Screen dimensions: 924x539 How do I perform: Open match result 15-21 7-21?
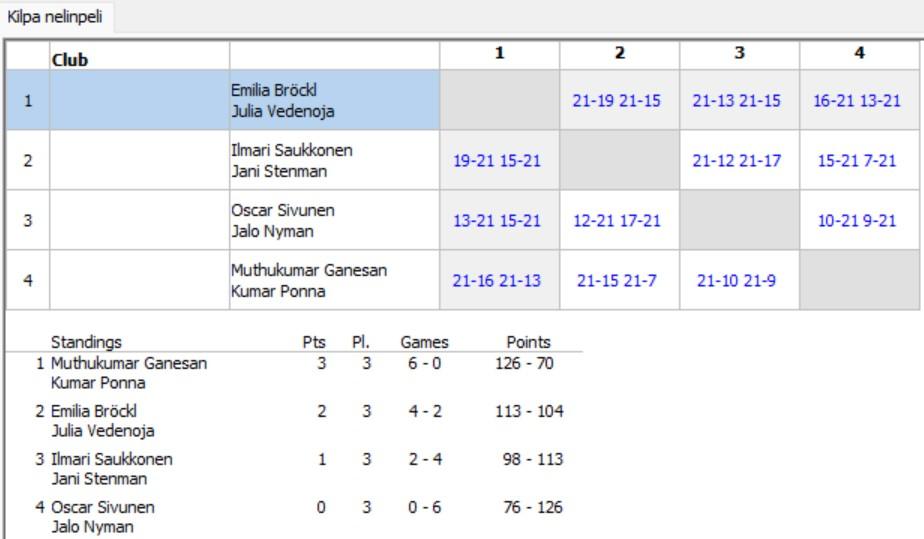click(857, 160)
